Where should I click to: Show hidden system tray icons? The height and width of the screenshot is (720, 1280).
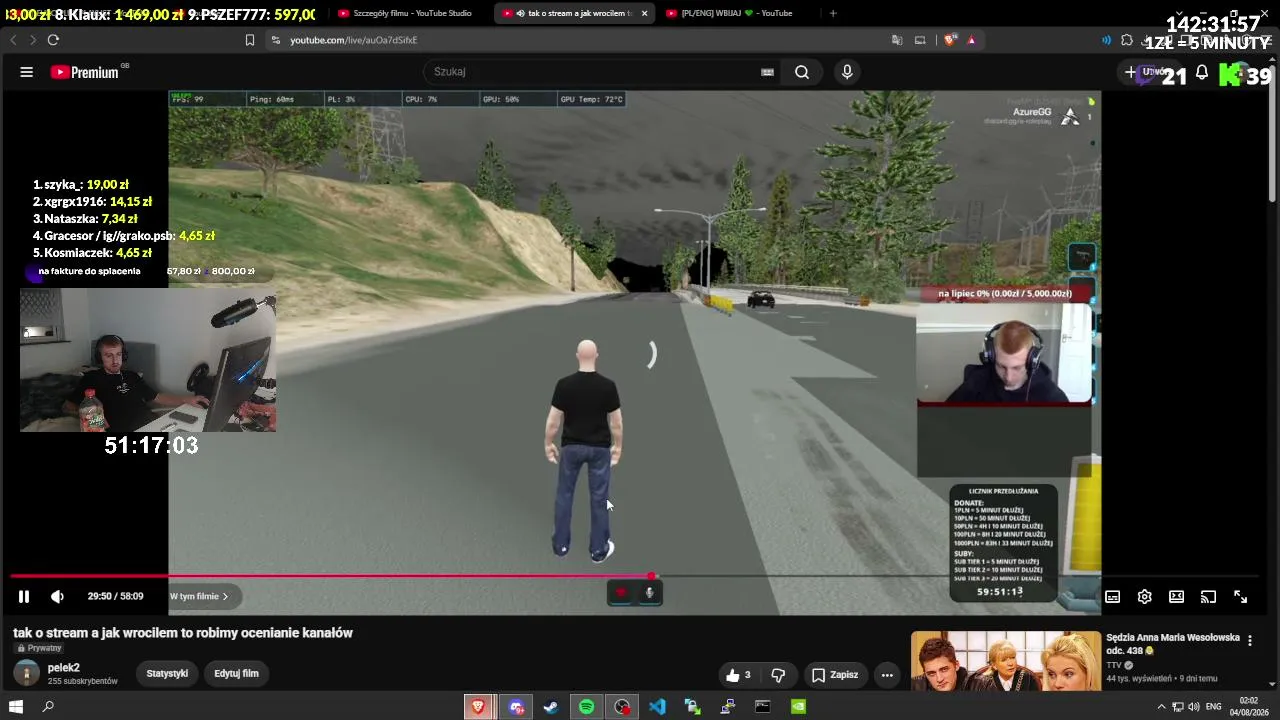click(x=1161, y=707)
